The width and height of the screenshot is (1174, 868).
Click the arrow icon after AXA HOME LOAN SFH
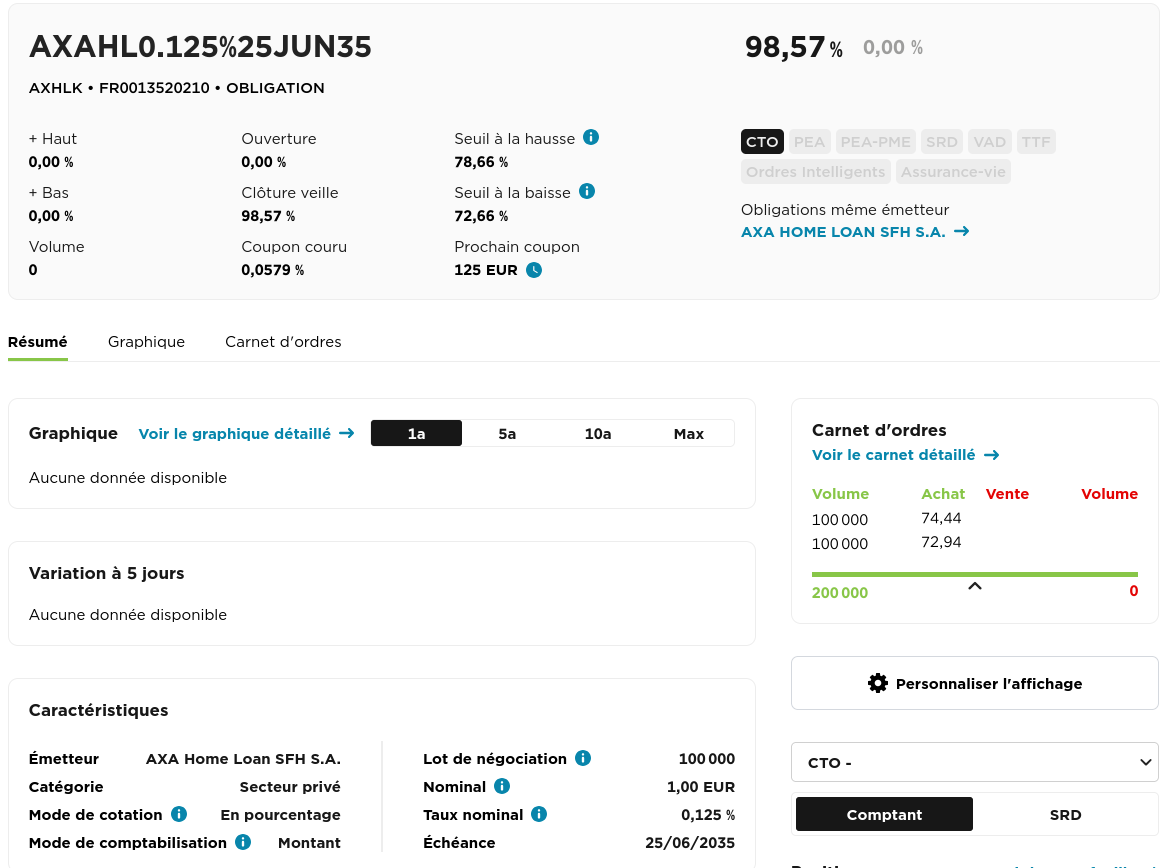coord(961,231)
